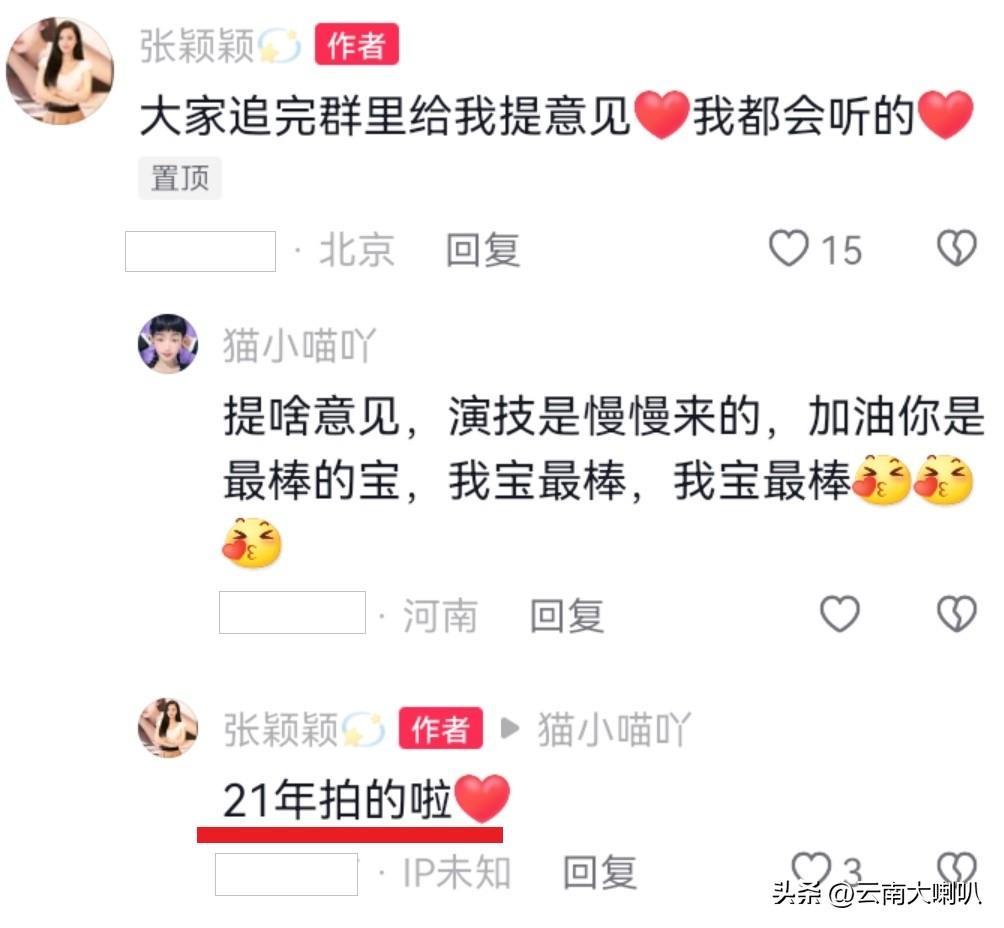Open 张颖颖 username on the reply
The width and height of the screenshot is (1004, 928).
(280, 729)
